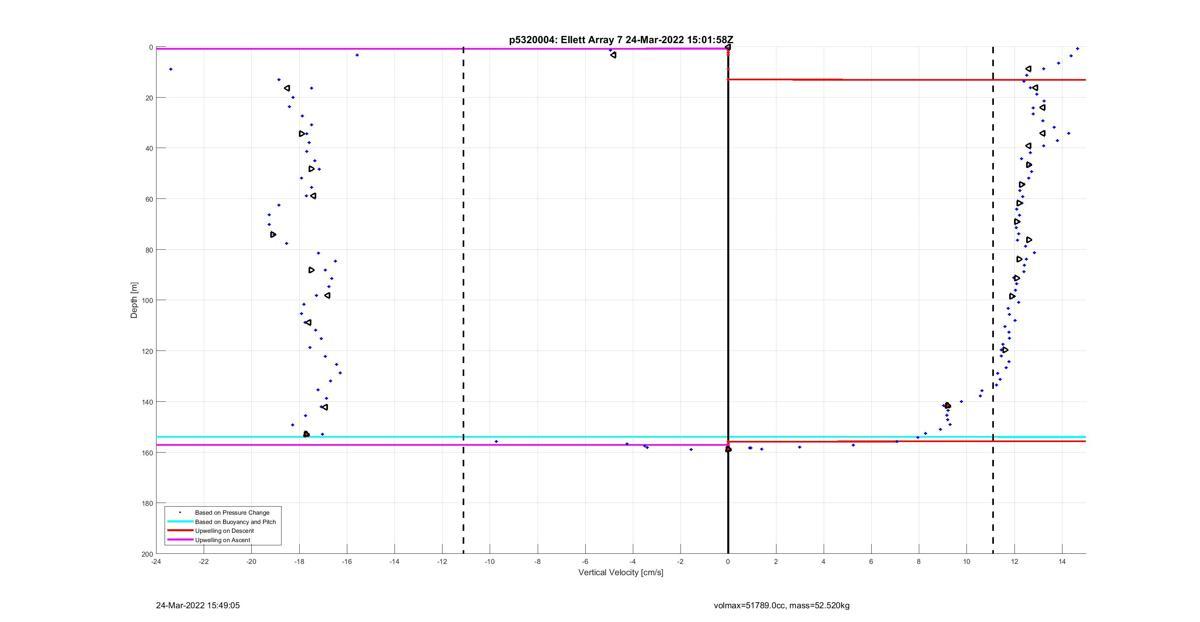Click positive x-axis tick label '6'
This screenshot has height=622, width=1200.
[x=871, y=562]
